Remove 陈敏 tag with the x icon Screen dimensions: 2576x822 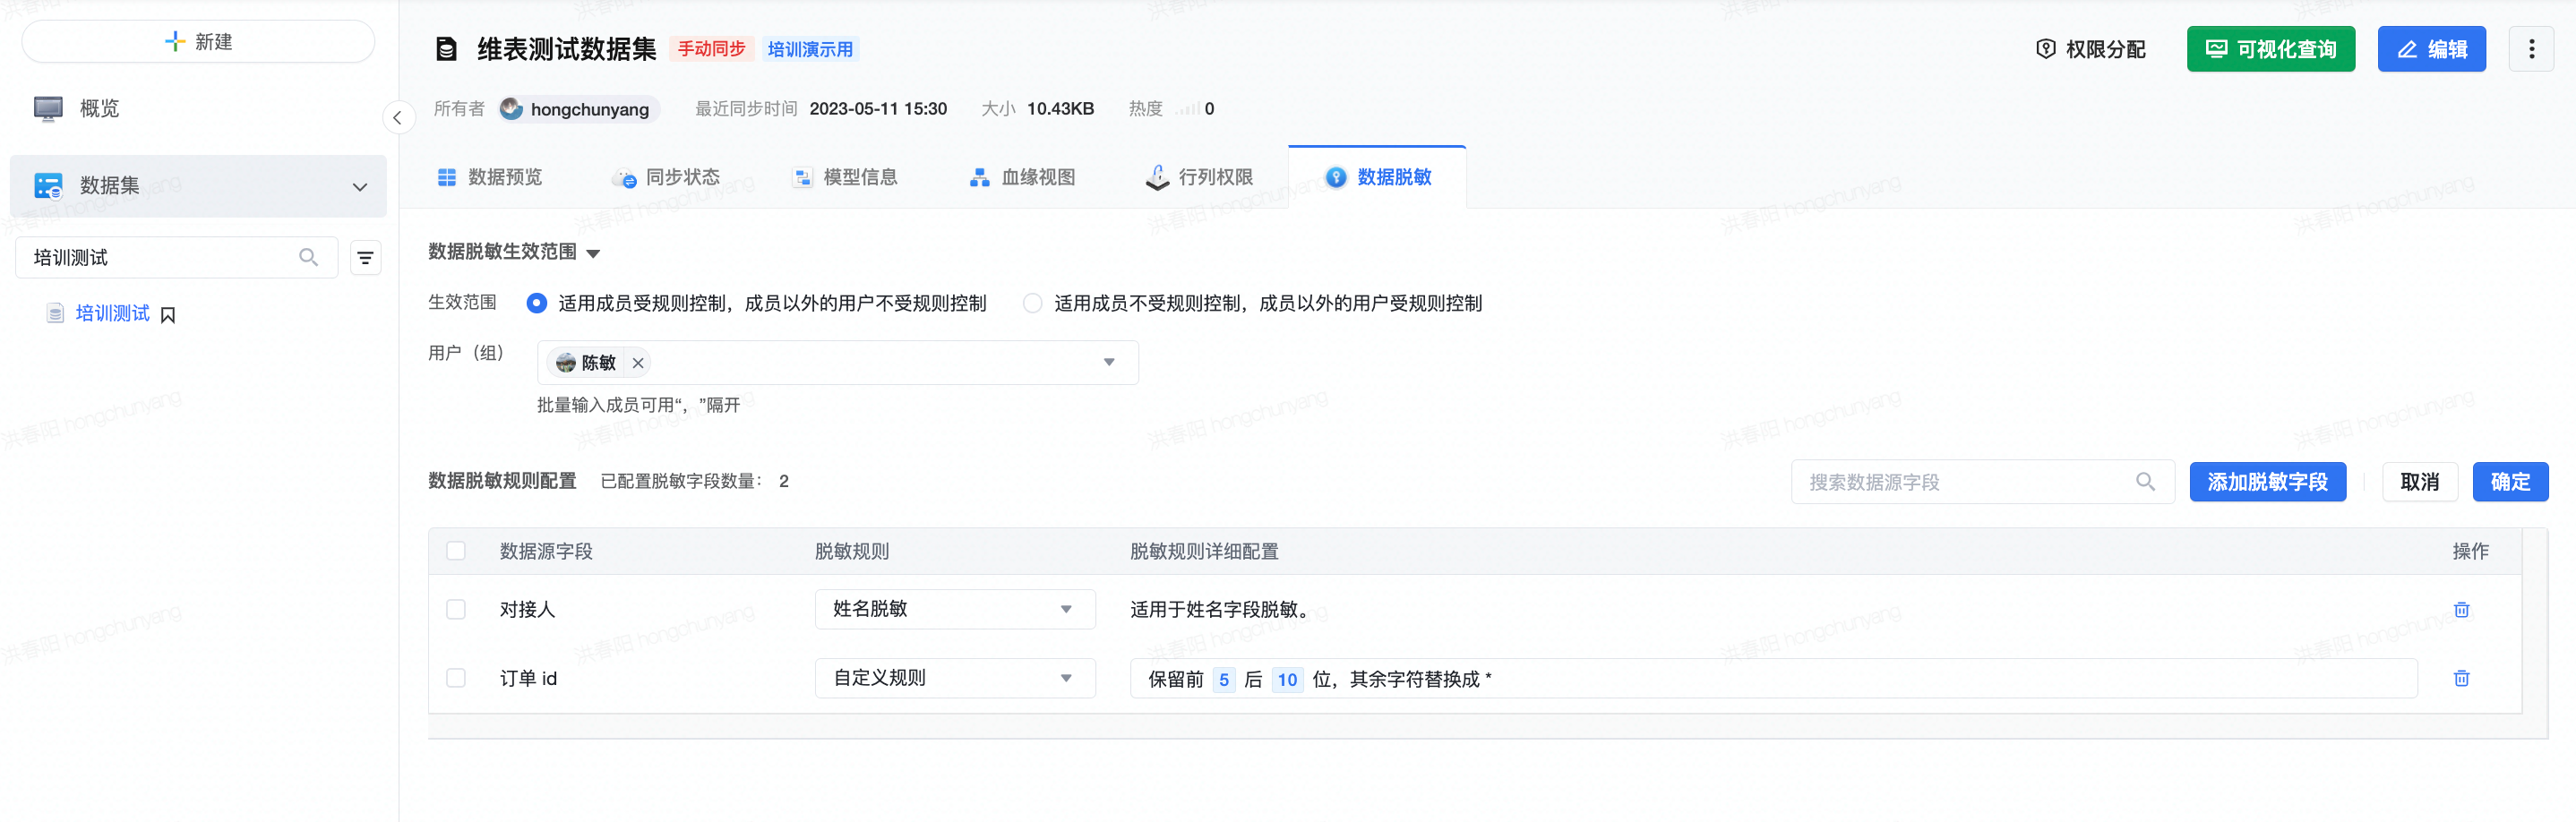click(x=638, y=363)
